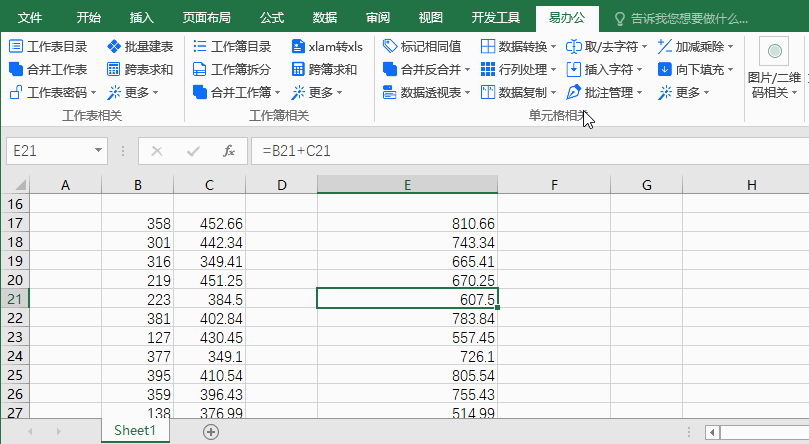Select the Sheet1 sheet tab

pyautogui.click(x=135, y=431)
